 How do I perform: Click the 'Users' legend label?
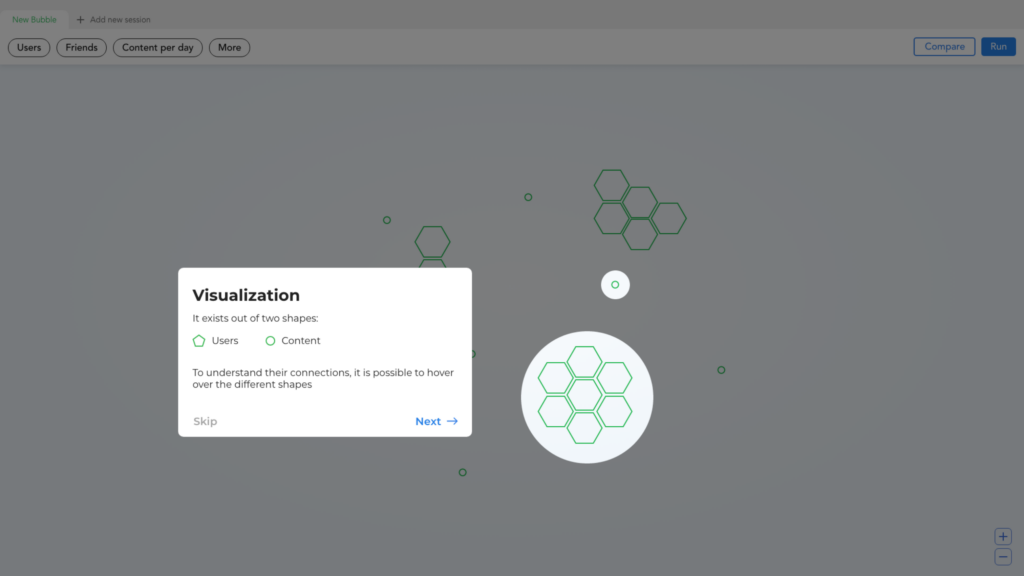tap(225, 341)
